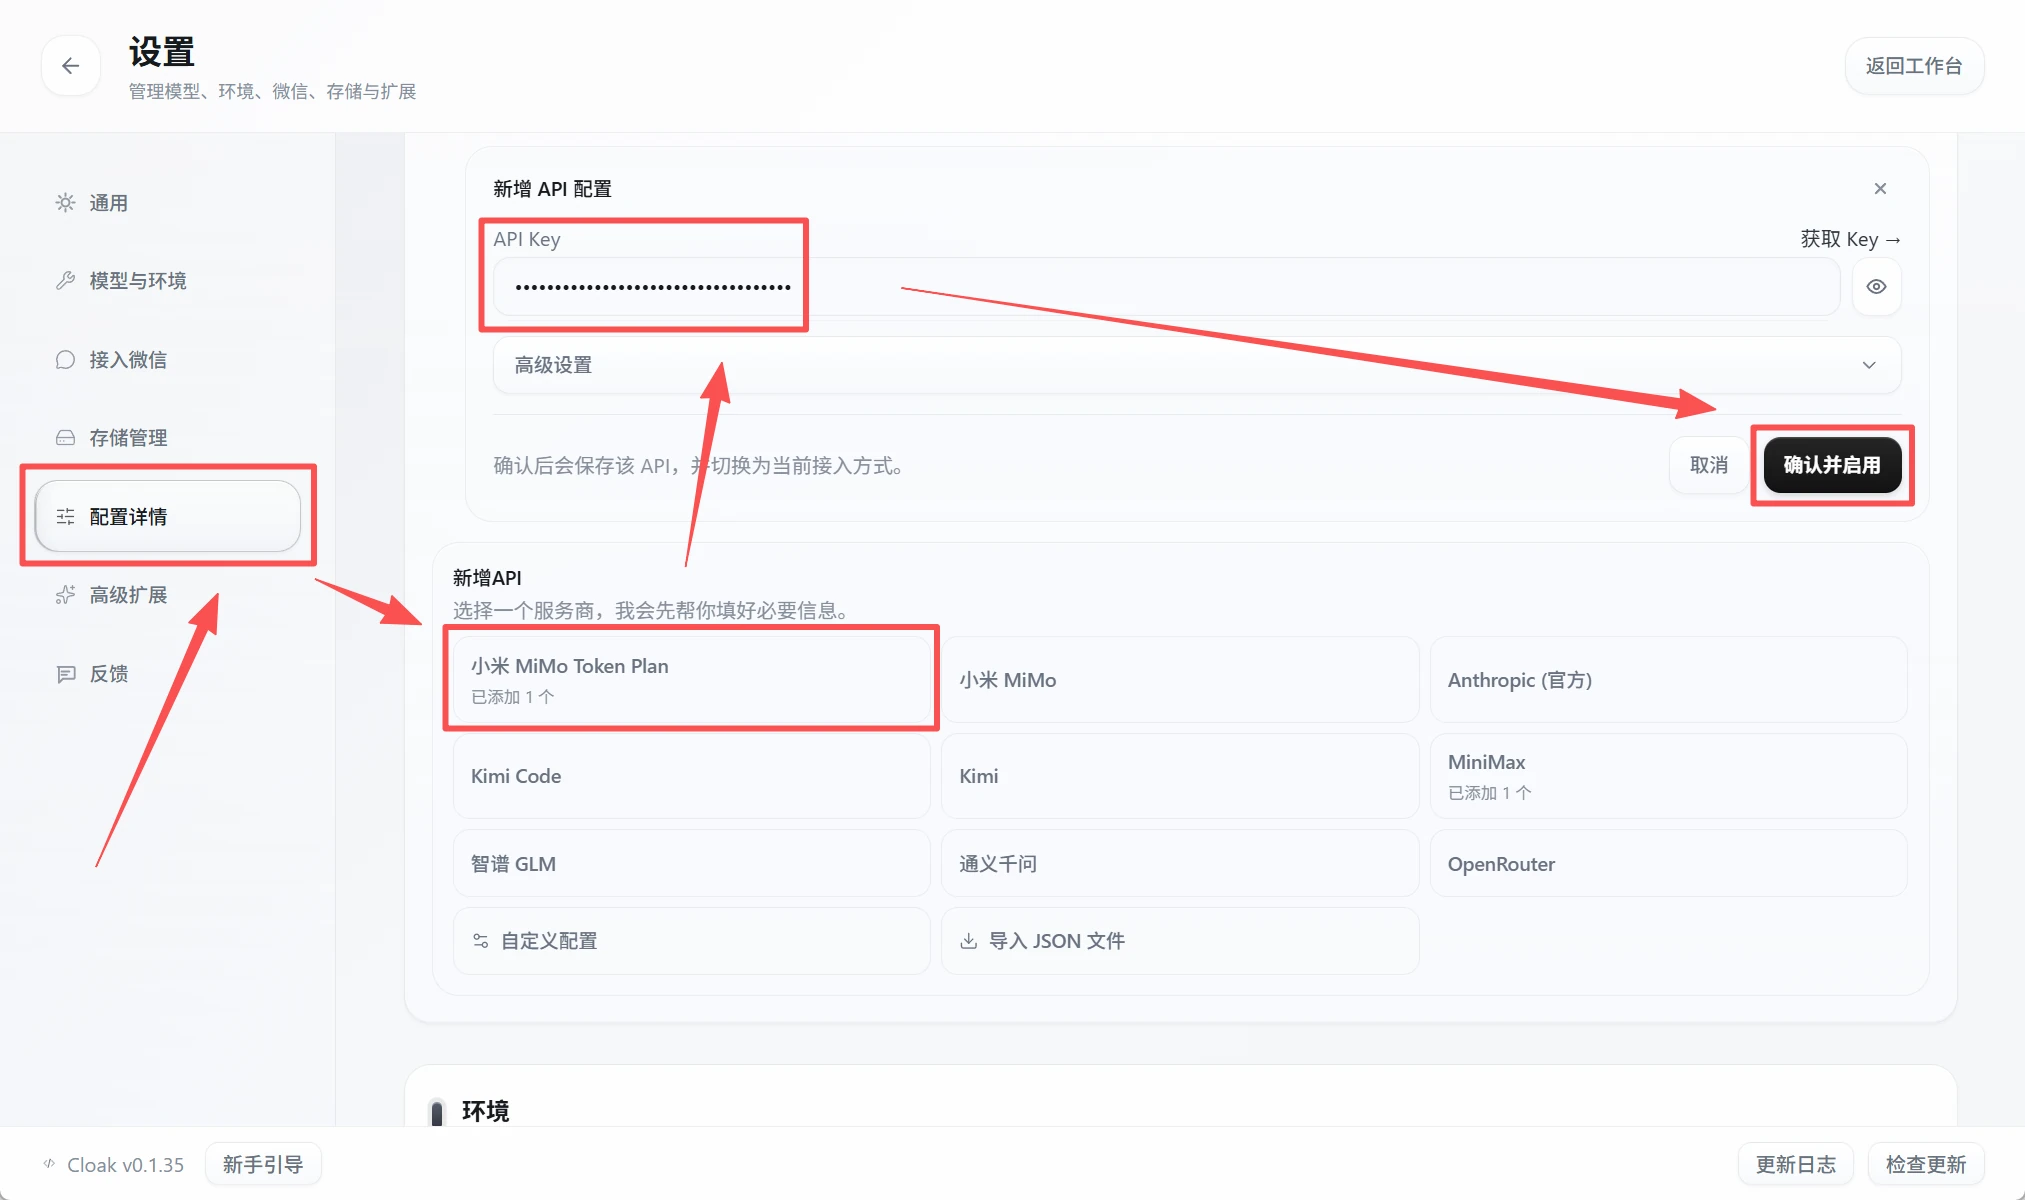Select the MiniMax provider card
The width and height of the screenshot is (2025, 1200).
coord(1668,776)
